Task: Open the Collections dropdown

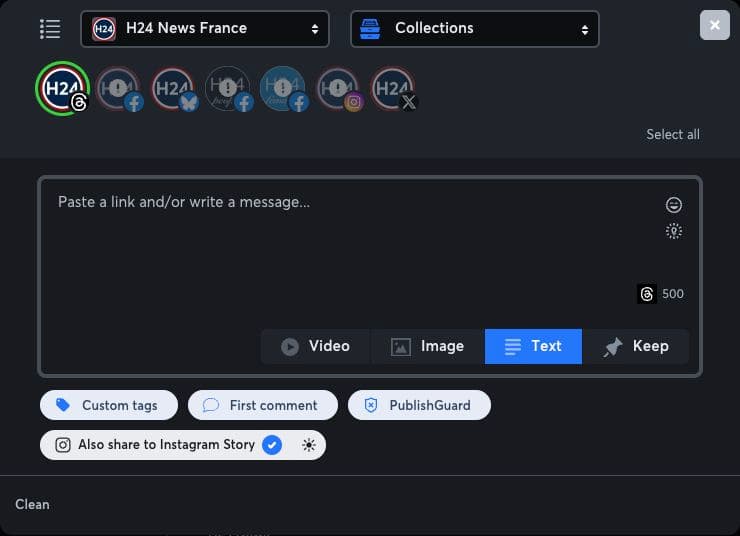Action: tap(475, 29)
